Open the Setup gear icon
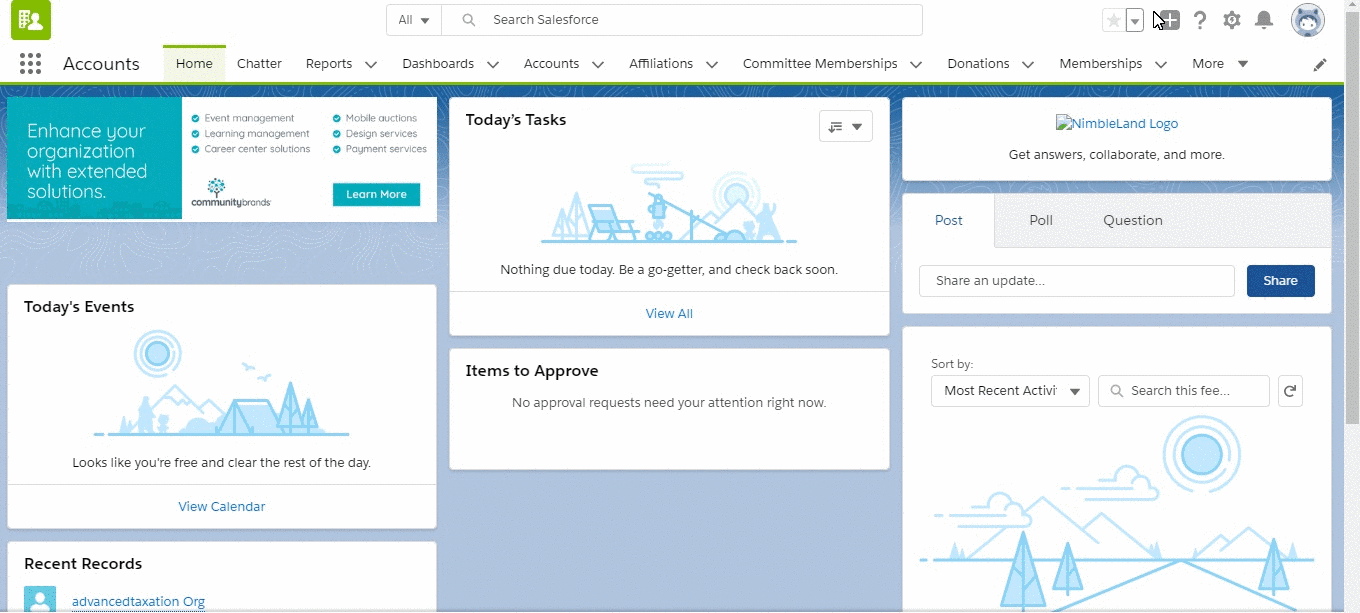Image resolution: width=1360 pixels, height=613 pixels. pos(1232,20)
